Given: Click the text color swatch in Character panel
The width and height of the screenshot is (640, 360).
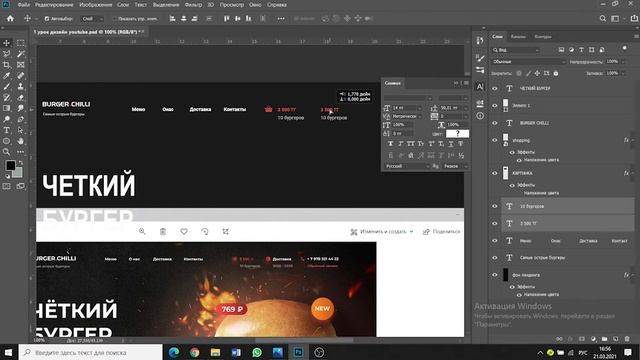Looking at the screenshot, I should pyautogui.click(x=457, y=133).
